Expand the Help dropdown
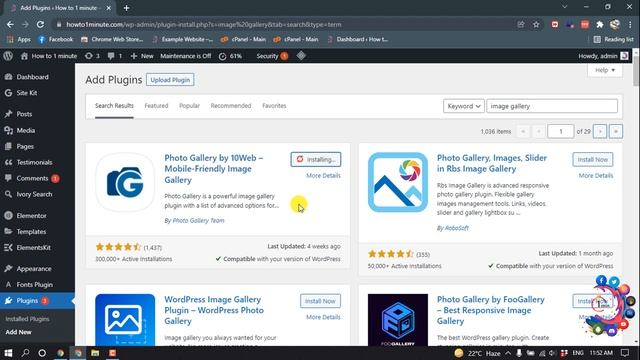 [x=604, y=70]
